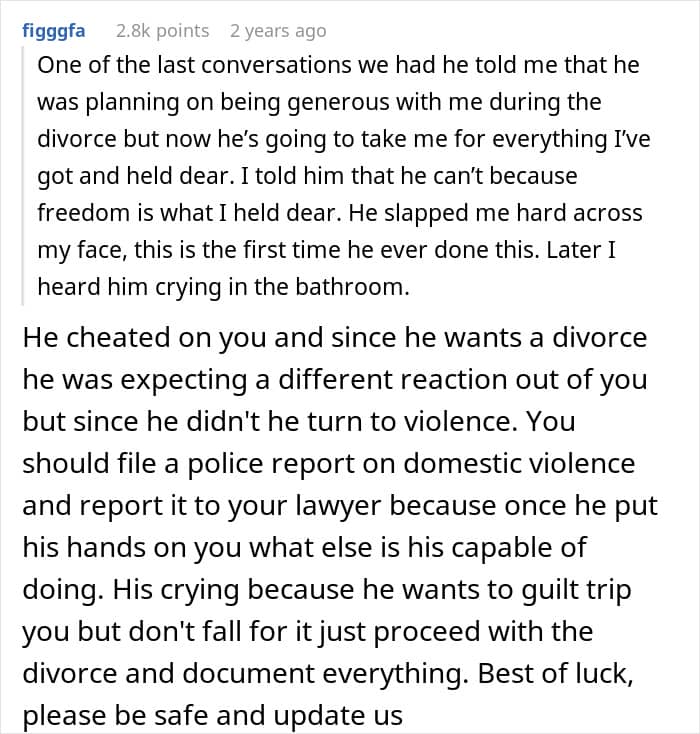The width and height of the screenshot is (700, 734).
Task: Click the vertical quote bar beside quoted text
Action: pyautogui.click(x=23, y=176)
